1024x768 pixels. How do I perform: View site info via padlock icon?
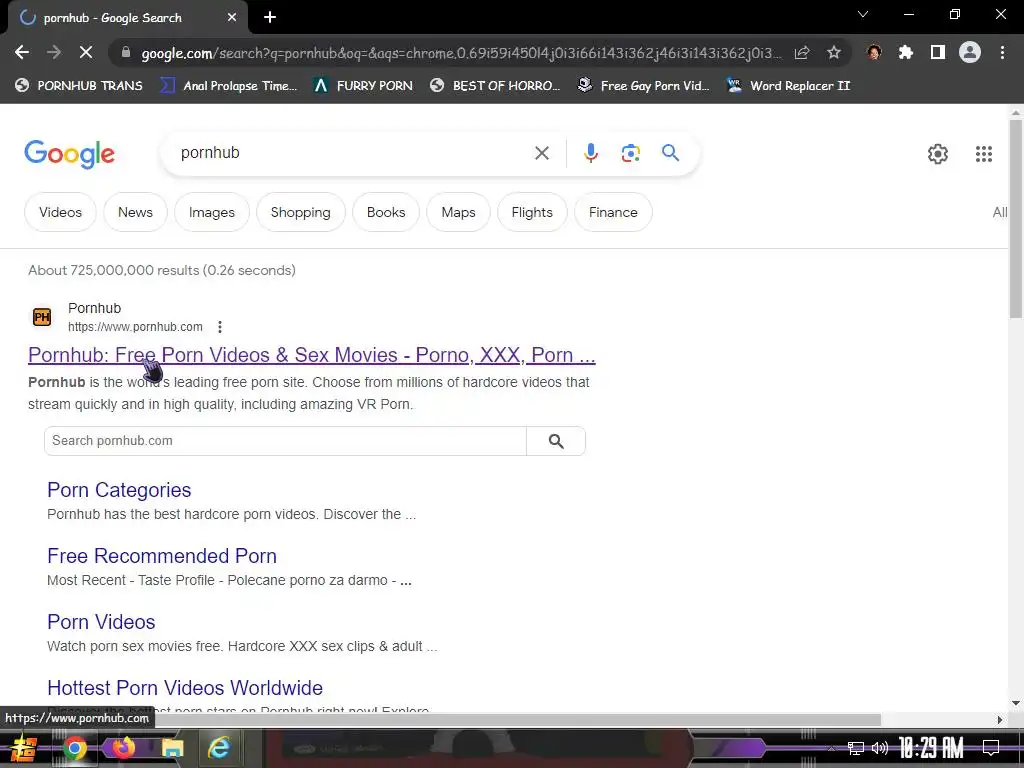click(126, 52)
